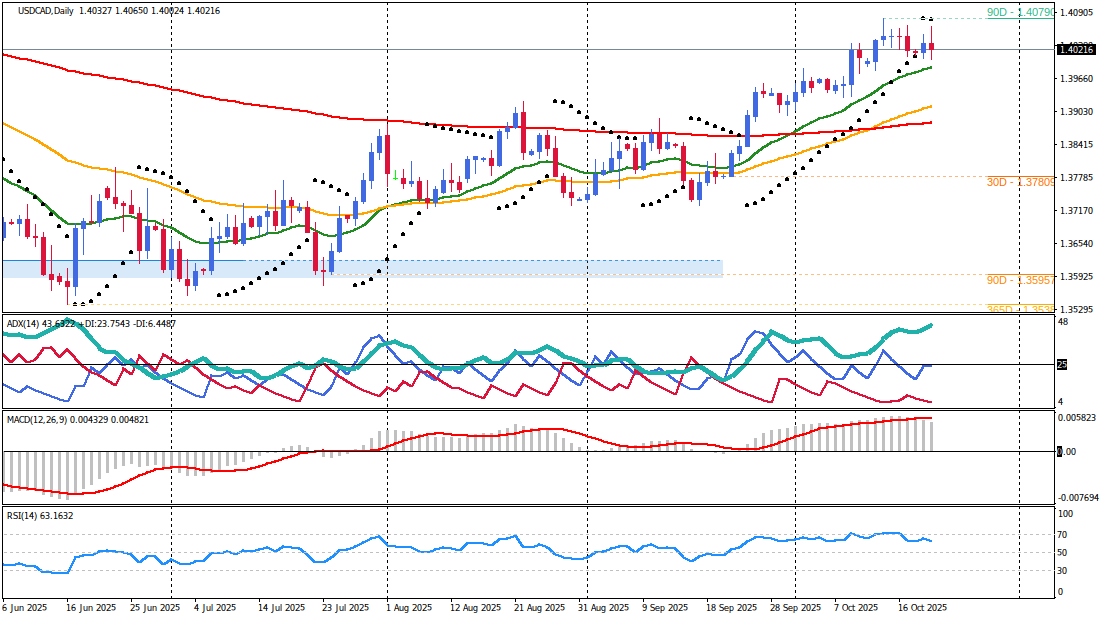This screenshot has height=619, width=1100.
Task: Click the MACD zero level 0.00
Action: 1066,451
